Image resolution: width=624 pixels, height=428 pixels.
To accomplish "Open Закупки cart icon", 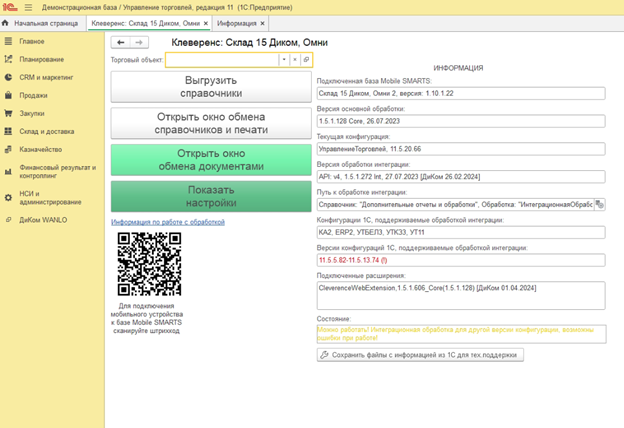I will pyautogui.click(x=8, y=113).
